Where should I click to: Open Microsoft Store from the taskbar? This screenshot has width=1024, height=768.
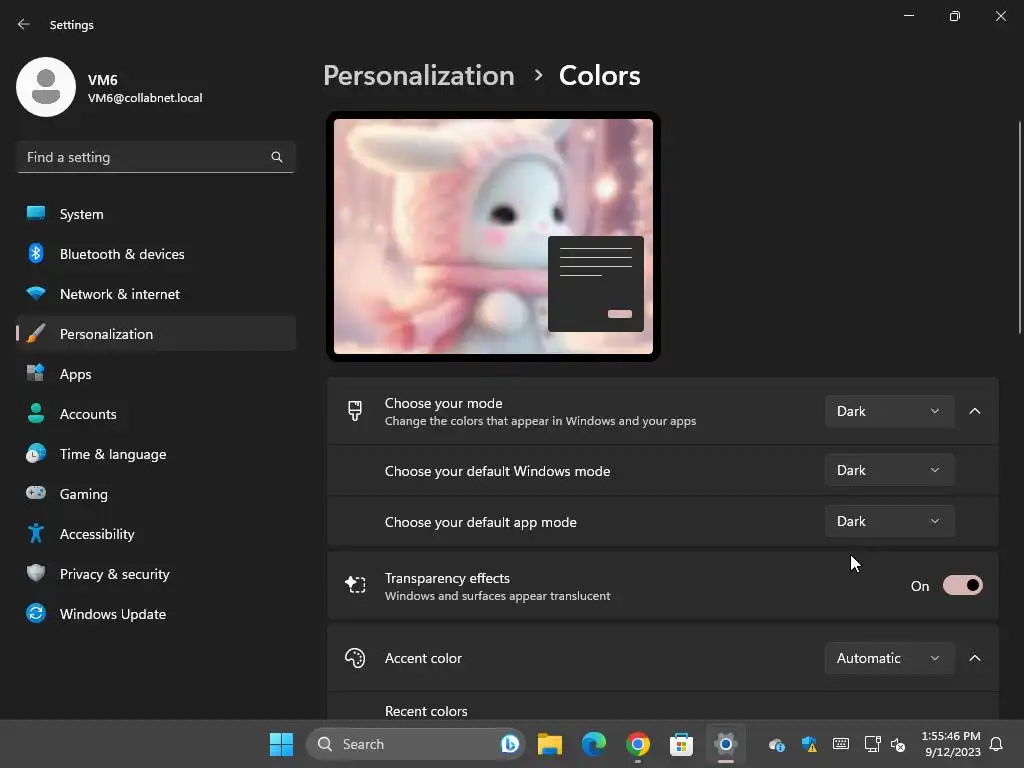click(681, 744)
